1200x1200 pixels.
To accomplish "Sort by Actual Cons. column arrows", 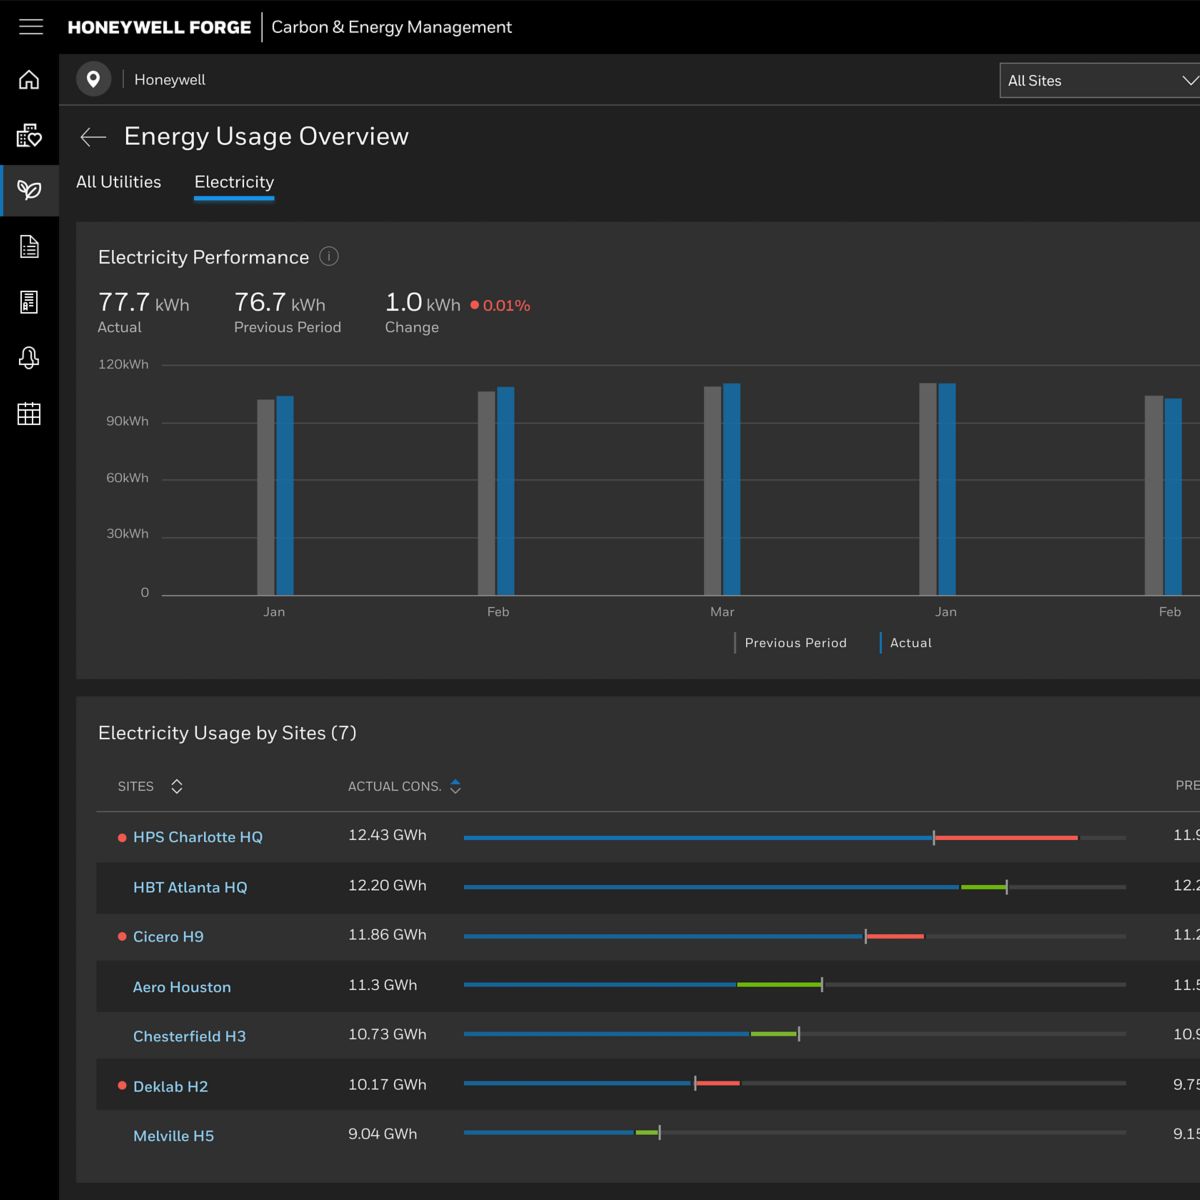I will pos(456,787).
